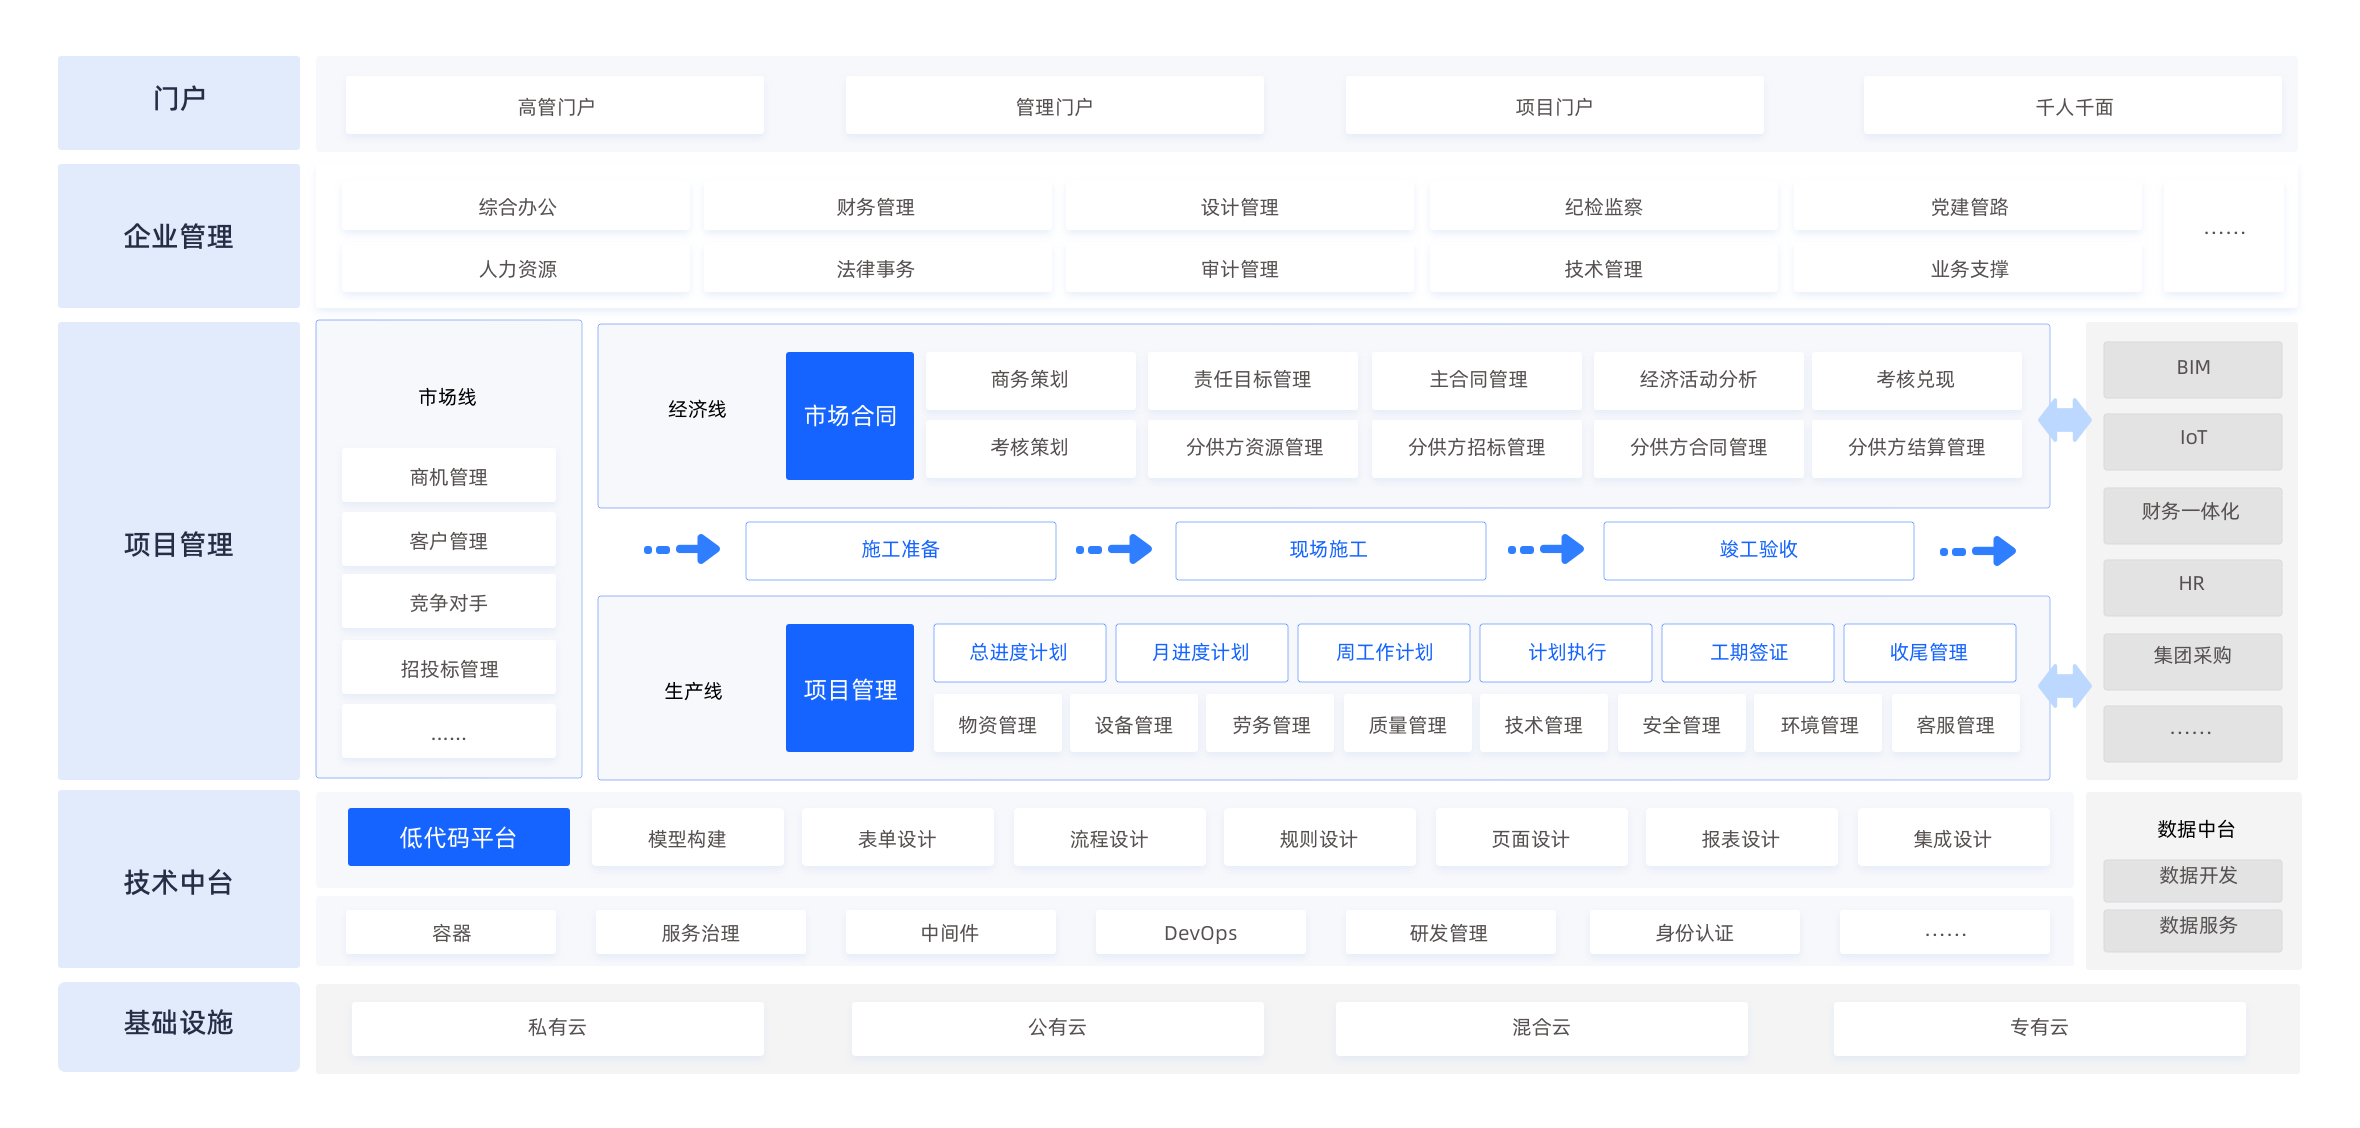The height and width of the screenshot is (1128, 2360).
Task: Click the 质量管理 box
Action: click(1408, 724)
